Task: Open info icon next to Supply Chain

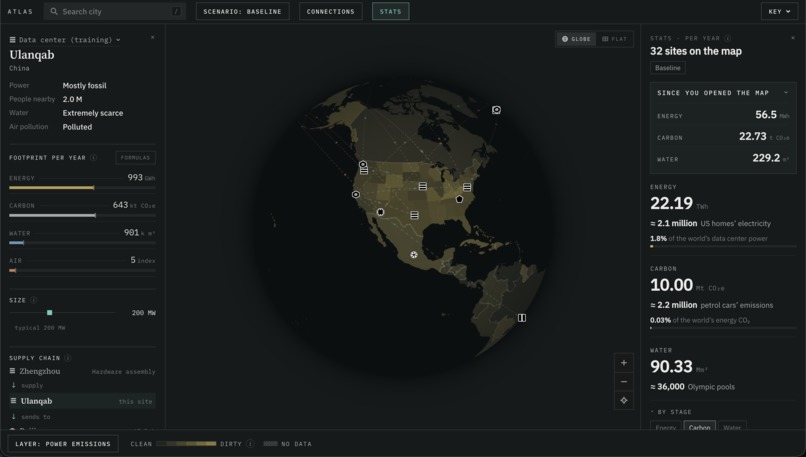Action: (68, 358)
